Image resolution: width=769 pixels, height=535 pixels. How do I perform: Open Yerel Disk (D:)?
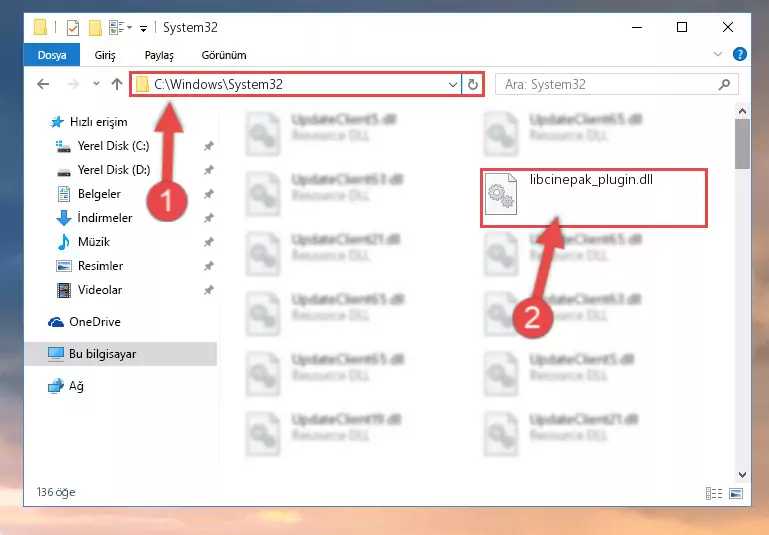pos(114,170)
